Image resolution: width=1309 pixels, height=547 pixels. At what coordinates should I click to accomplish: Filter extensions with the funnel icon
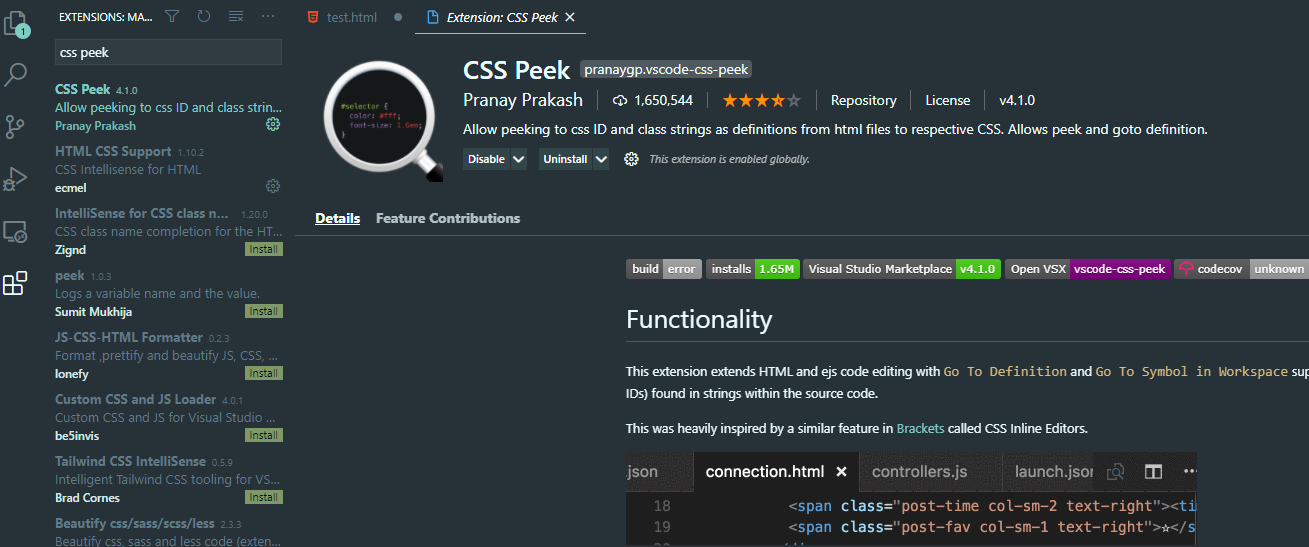(x=172, y=16)
